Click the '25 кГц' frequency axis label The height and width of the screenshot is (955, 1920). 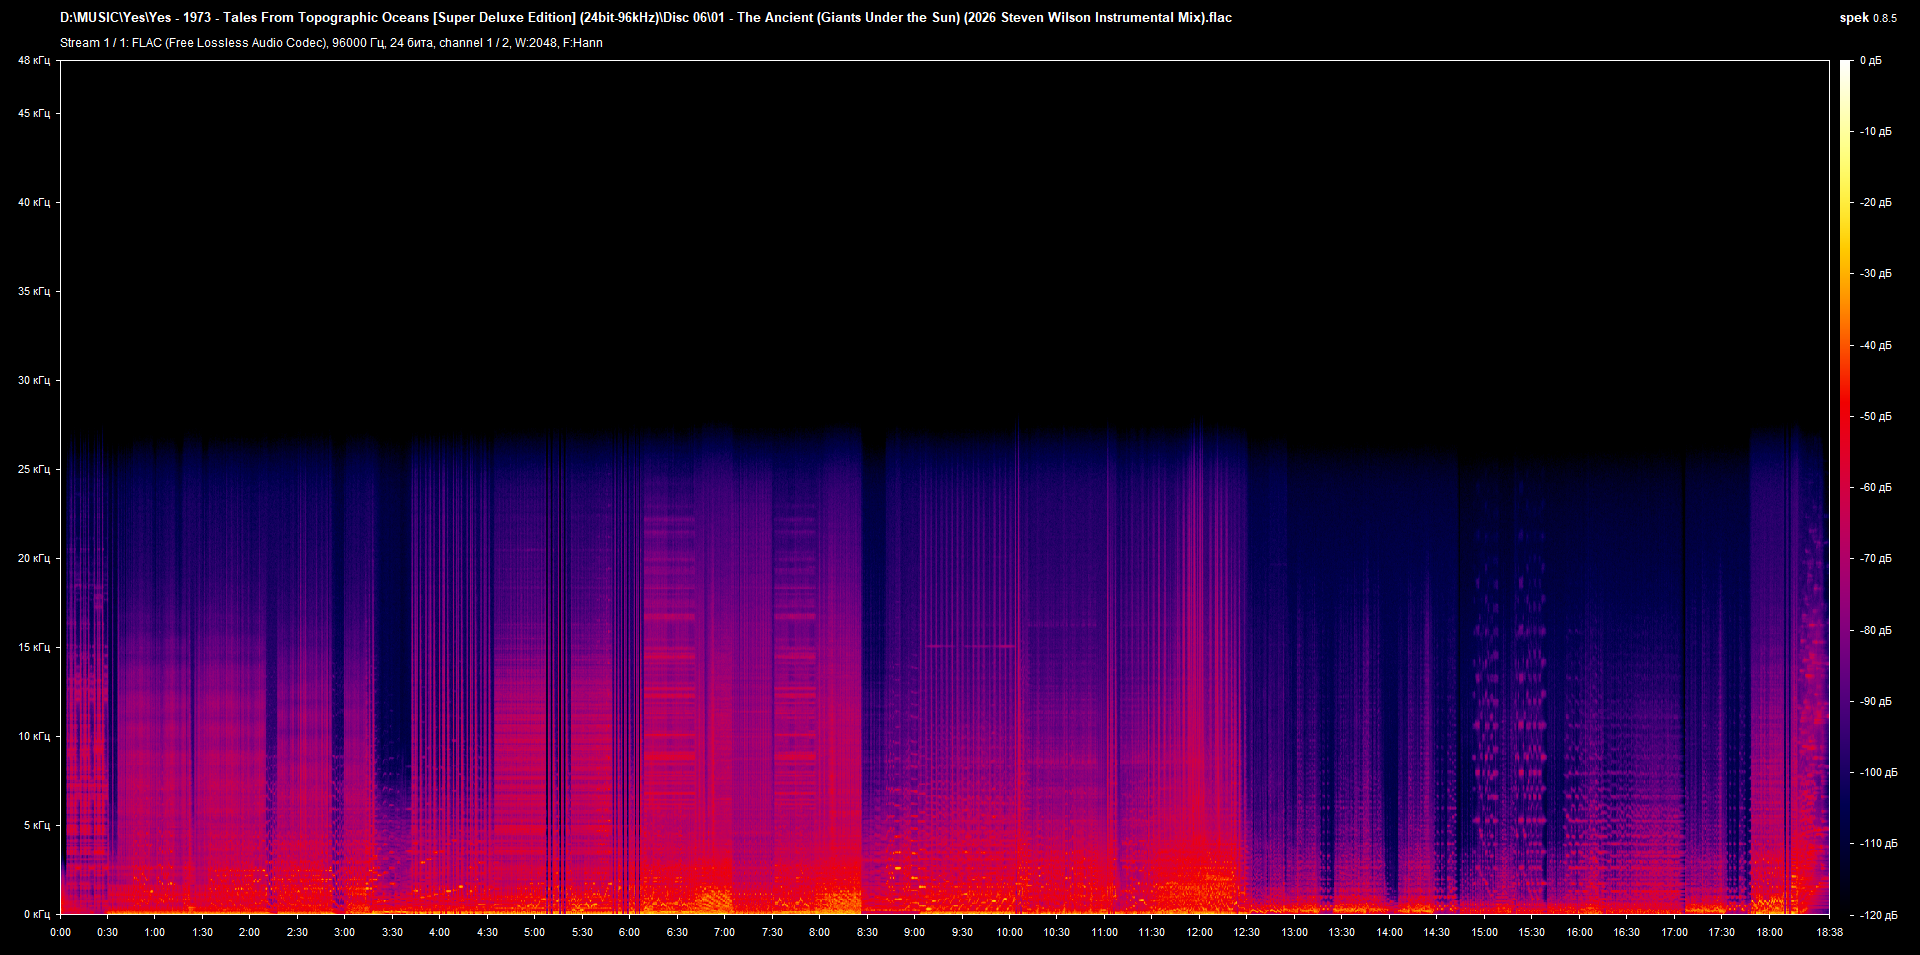point(34,470)
